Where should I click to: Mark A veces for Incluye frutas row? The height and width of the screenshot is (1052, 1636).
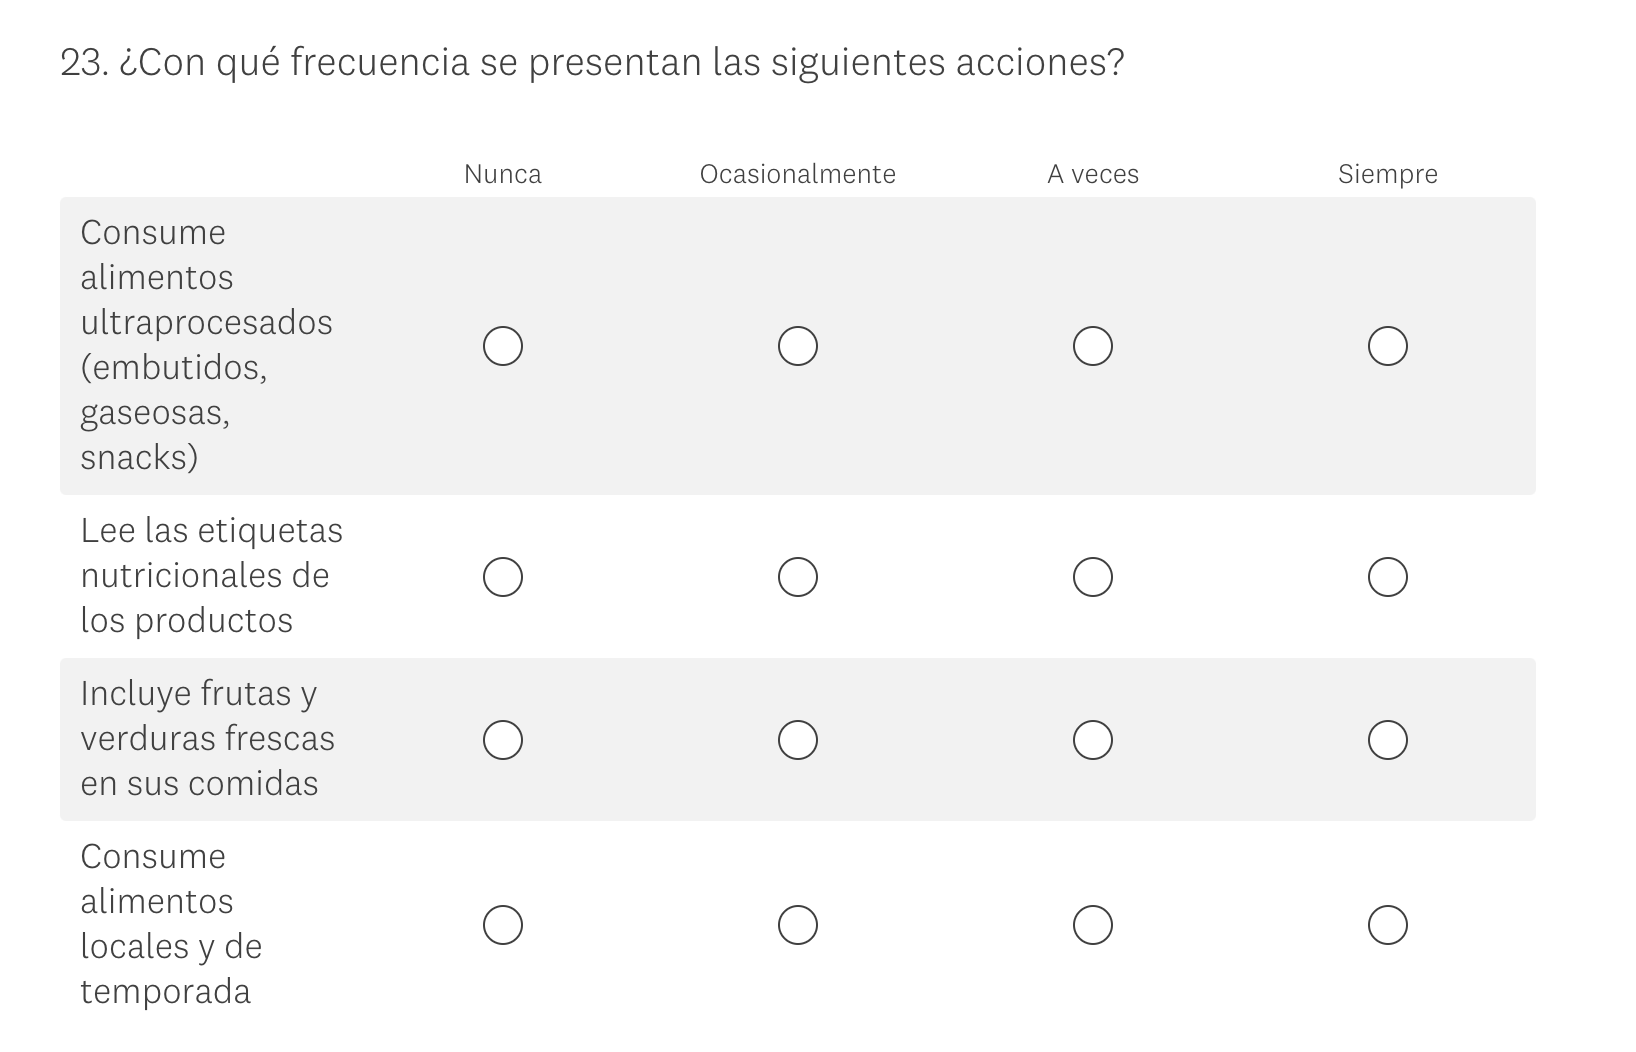[x=1093, y=740]
